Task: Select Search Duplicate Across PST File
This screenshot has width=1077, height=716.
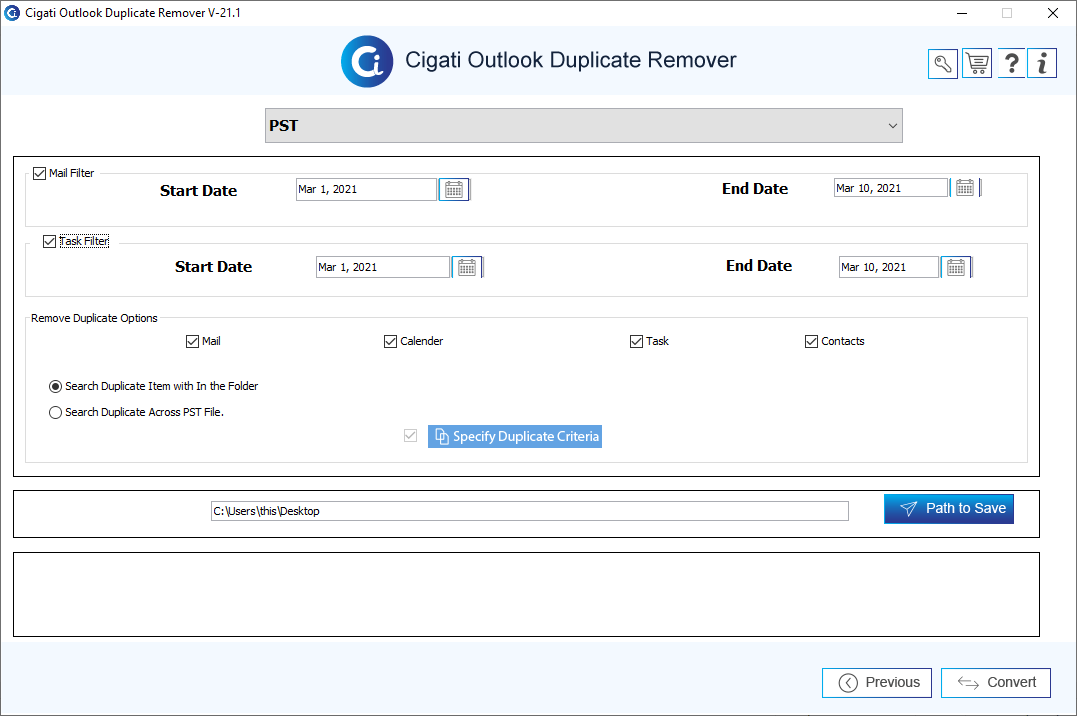Action: pyautogui.click(x=56, y=413)
